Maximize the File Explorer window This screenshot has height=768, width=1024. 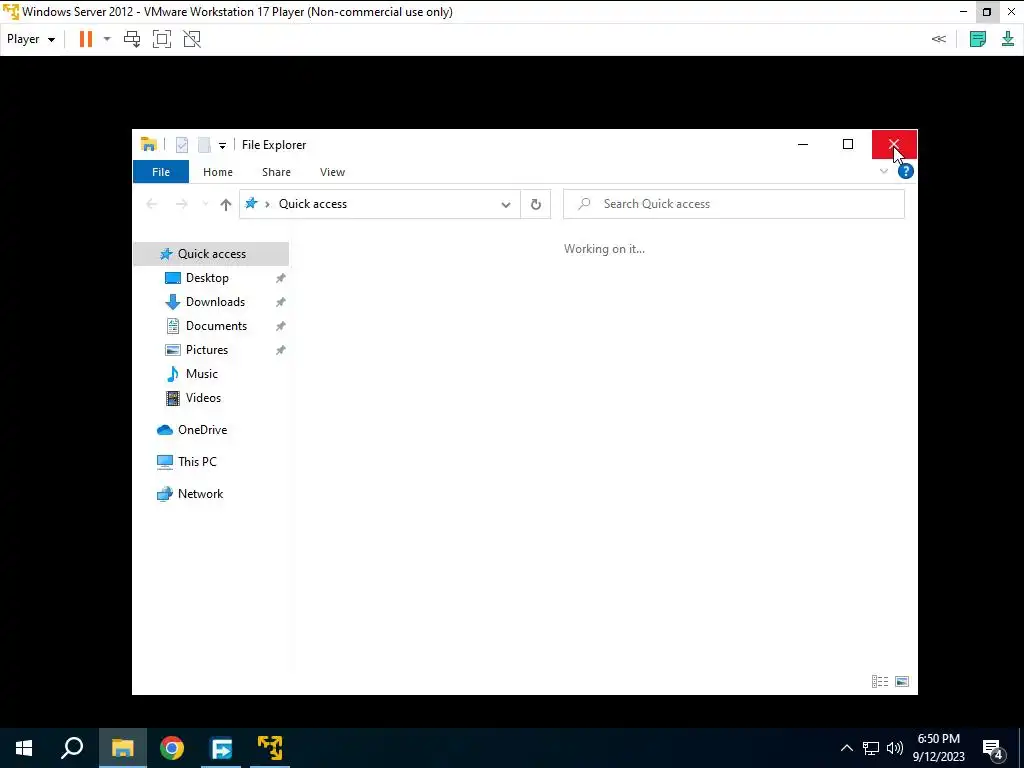[x=848, y=144]
